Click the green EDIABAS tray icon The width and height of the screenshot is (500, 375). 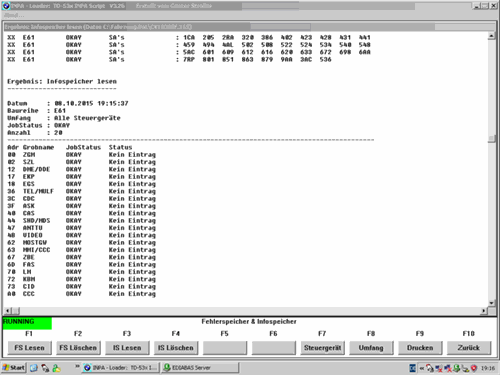456,368
